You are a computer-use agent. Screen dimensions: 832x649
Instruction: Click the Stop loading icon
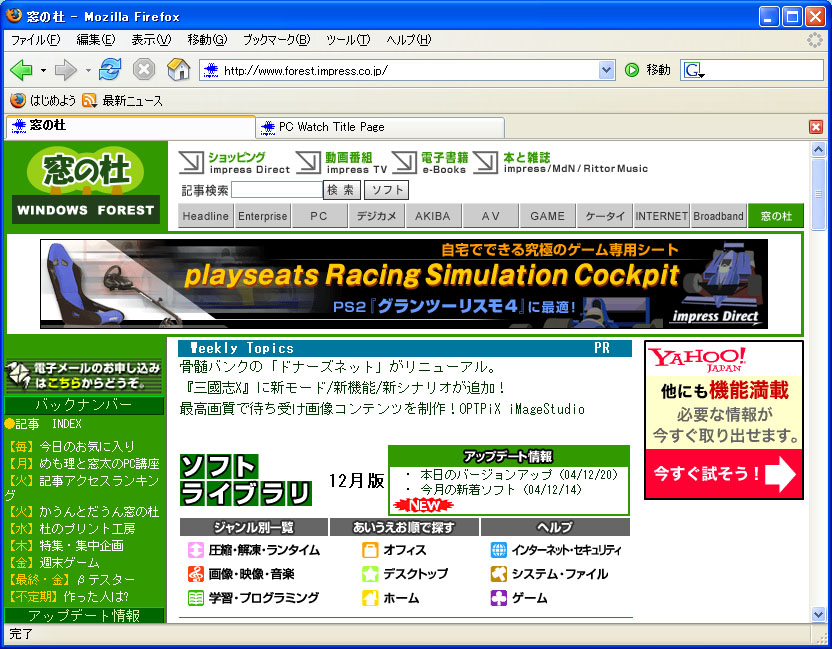(144, 70)
